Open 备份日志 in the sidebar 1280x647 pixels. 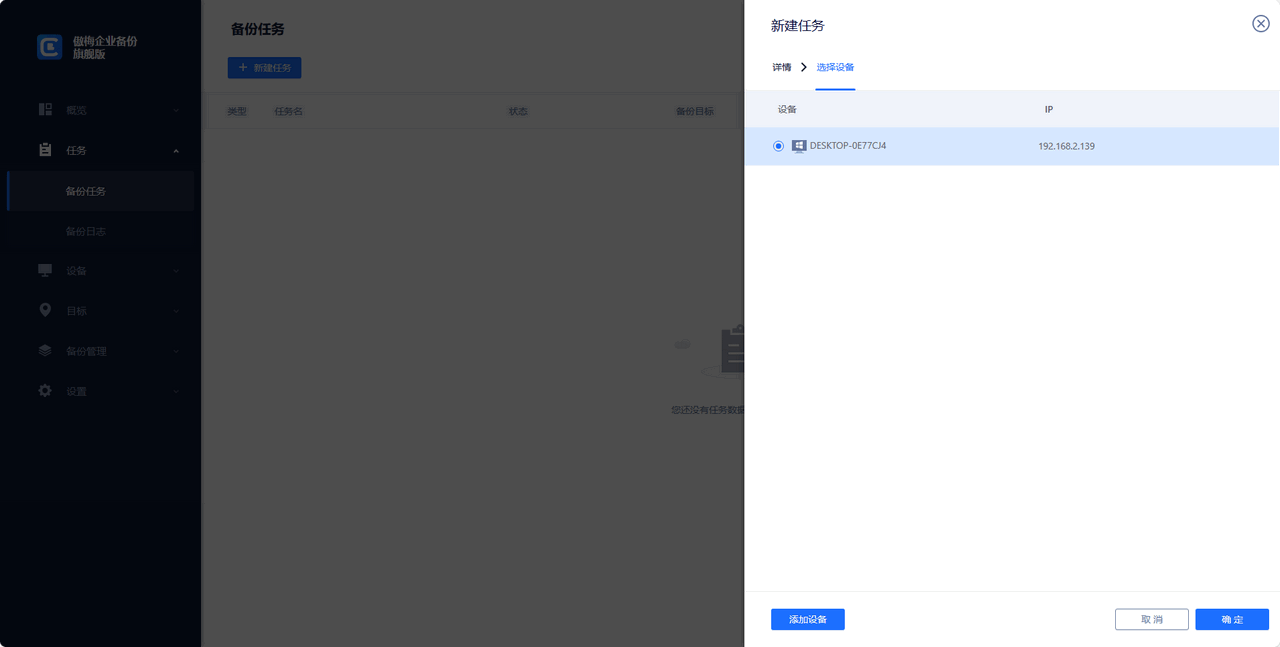click(x=86, y=231)
